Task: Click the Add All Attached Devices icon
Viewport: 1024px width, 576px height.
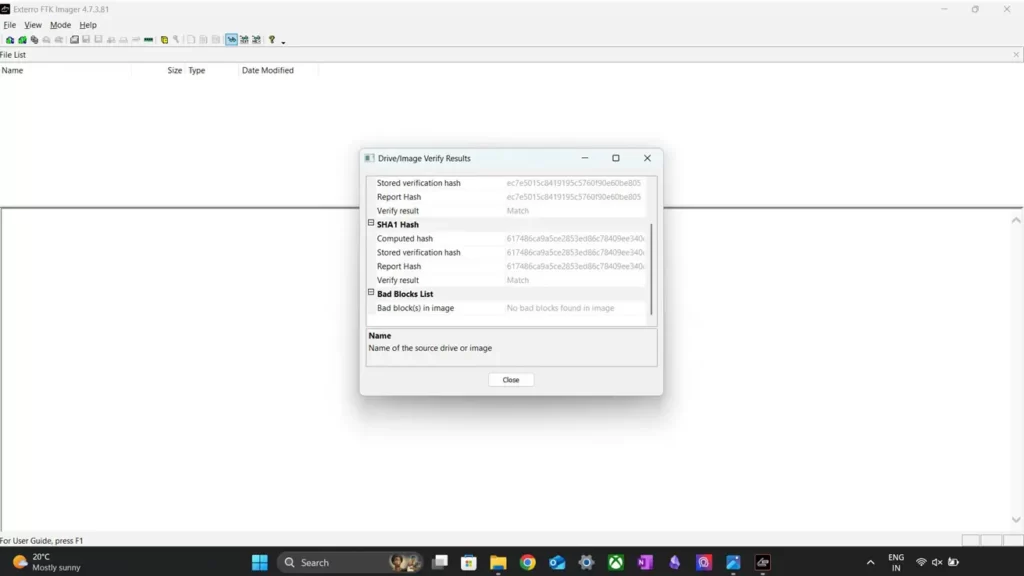Action: click(22, 40)
